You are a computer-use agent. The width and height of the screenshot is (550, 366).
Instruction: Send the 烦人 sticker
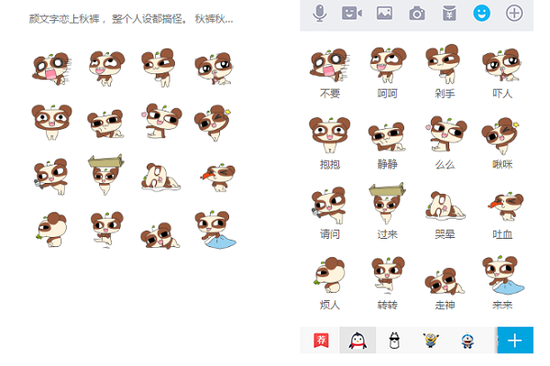click(329, 275)
